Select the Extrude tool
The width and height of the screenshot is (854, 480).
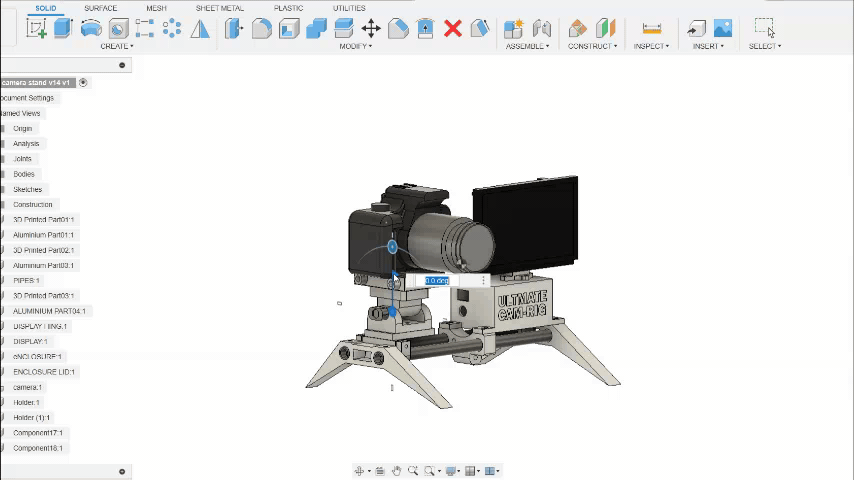[63, 28]
